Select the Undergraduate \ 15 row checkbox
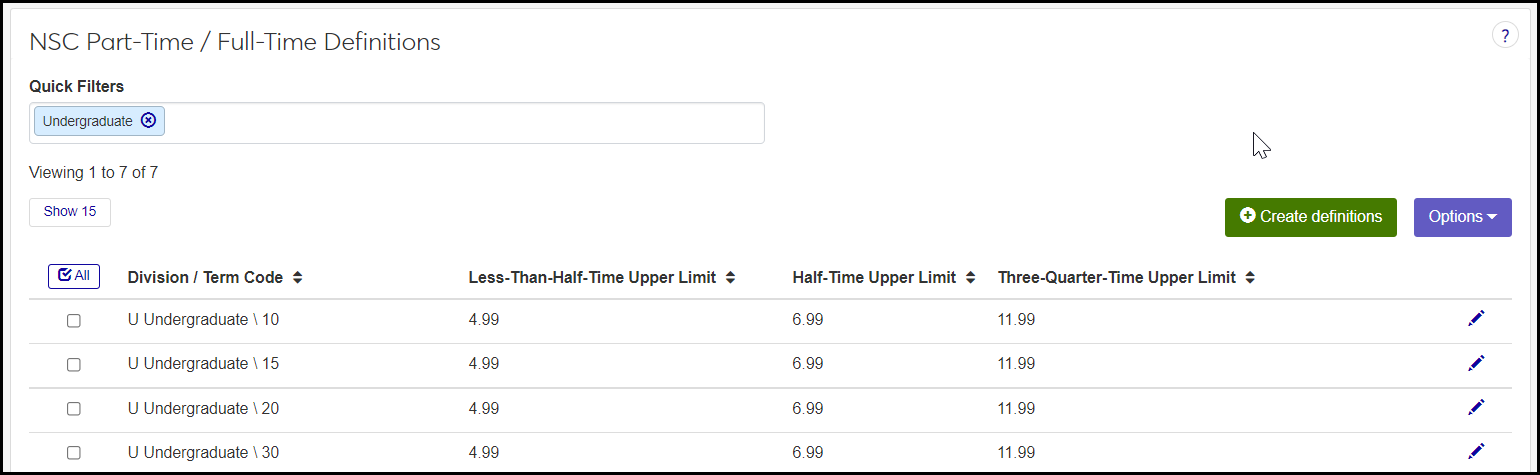Viewport: 1540px width, 475px height. (73, 365)
